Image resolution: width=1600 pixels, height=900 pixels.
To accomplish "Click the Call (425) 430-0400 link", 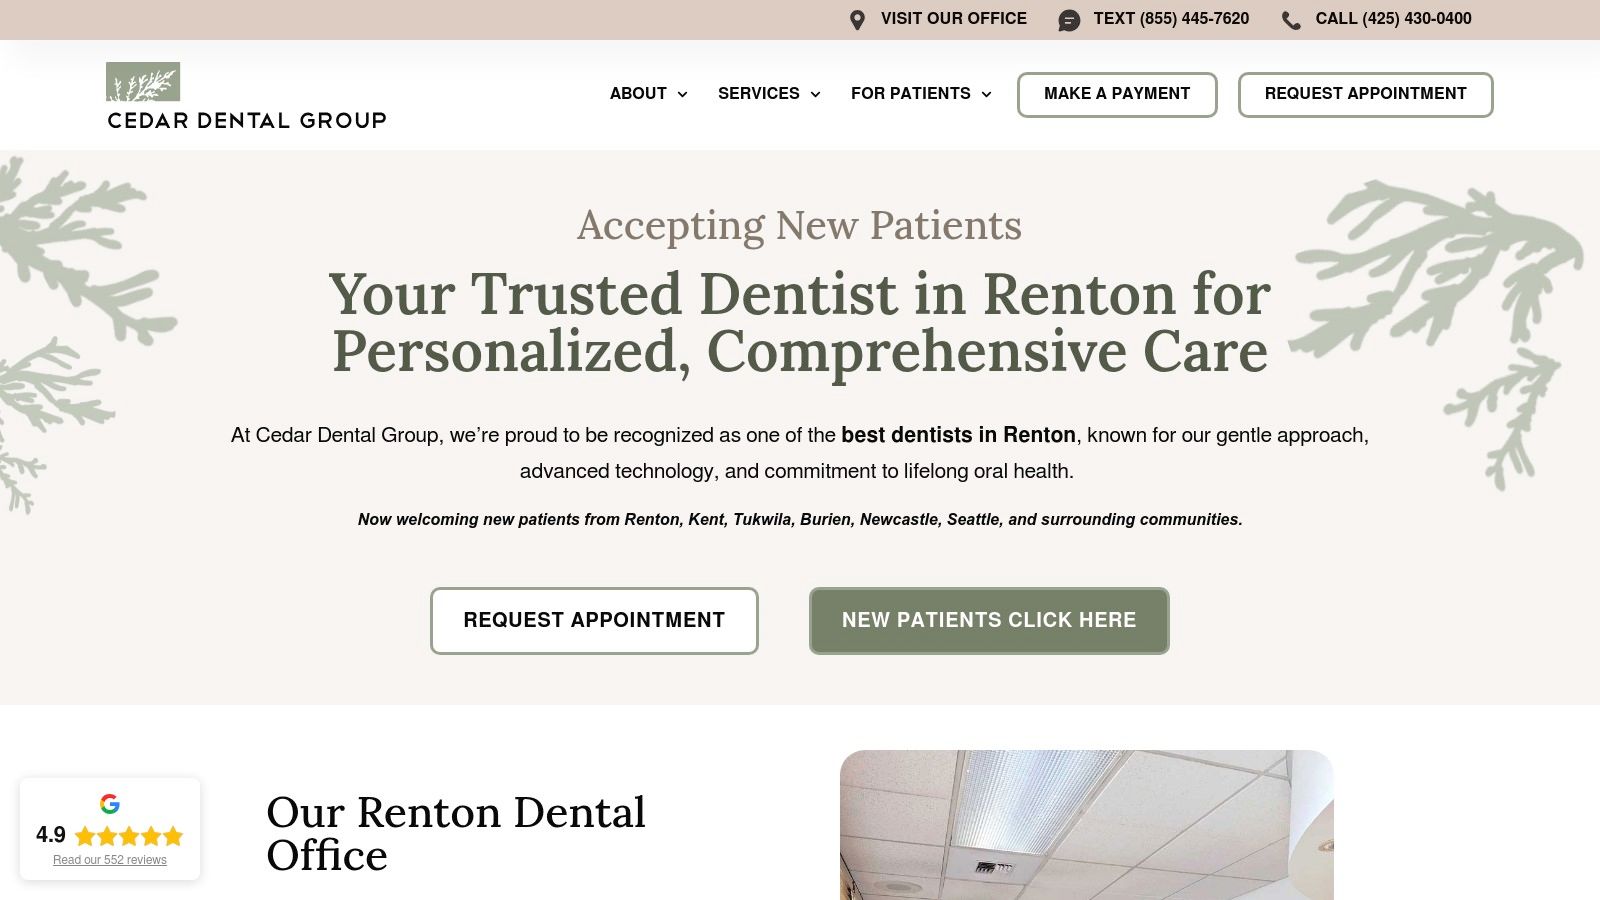I will 1393,19.
